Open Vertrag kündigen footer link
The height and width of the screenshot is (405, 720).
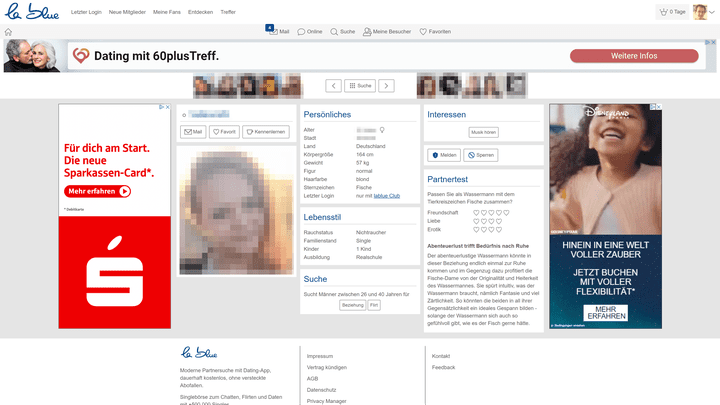click(x=326, y=367)
